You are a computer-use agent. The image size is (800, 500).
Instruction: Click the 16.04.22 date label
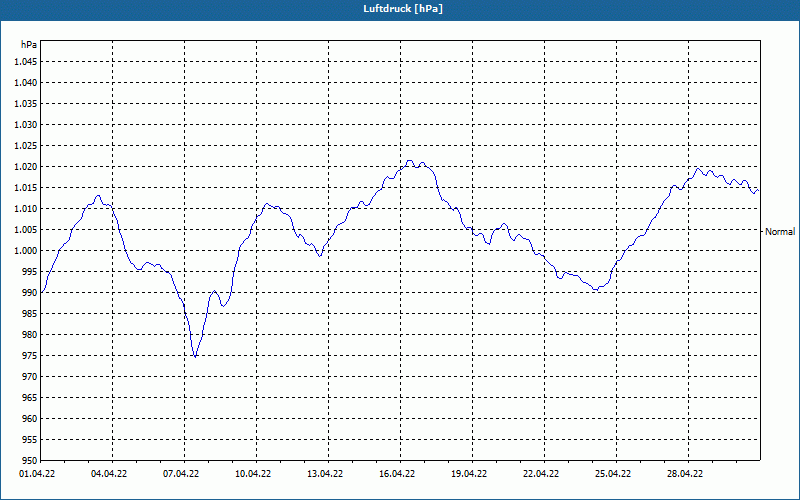tap(397, 474)
